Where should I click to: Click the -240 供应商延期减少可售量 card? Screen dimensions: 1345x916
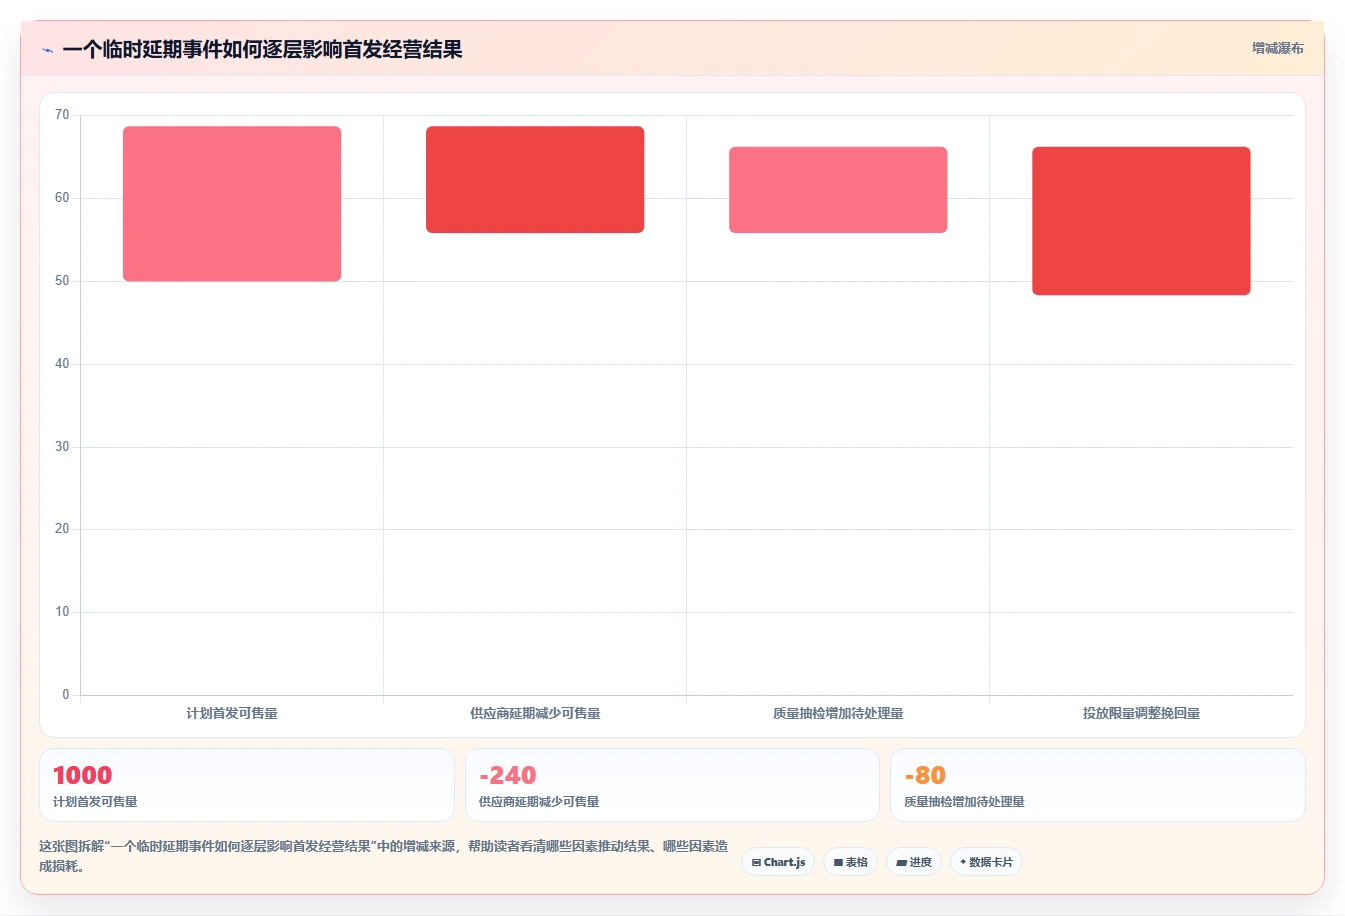[x=672, y=785]
